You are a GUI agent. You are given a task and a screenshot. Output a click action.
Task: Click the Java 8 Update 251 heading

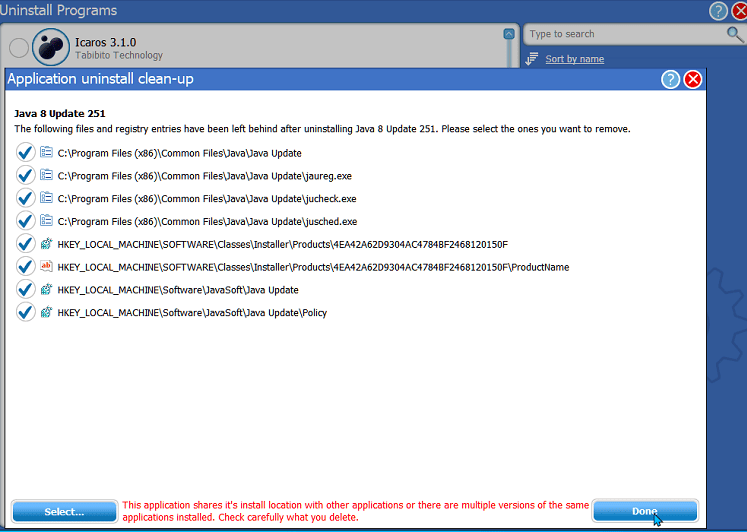coord(60,114)
